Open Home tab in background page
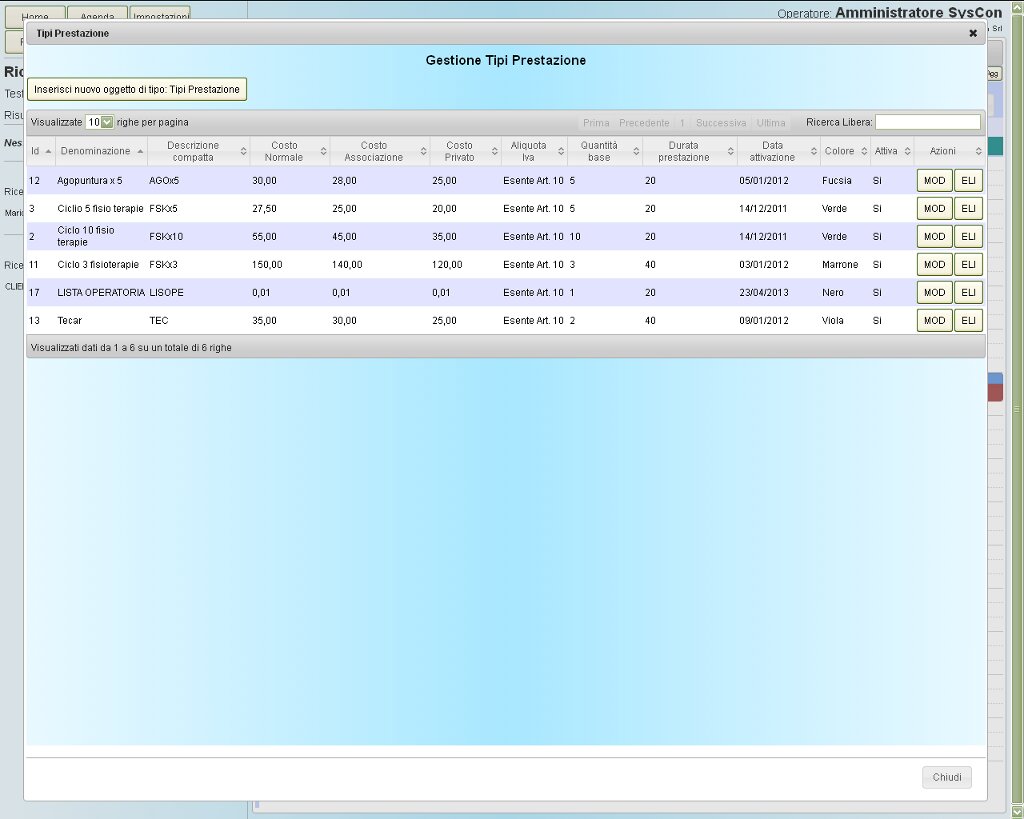 click(35, 14)
